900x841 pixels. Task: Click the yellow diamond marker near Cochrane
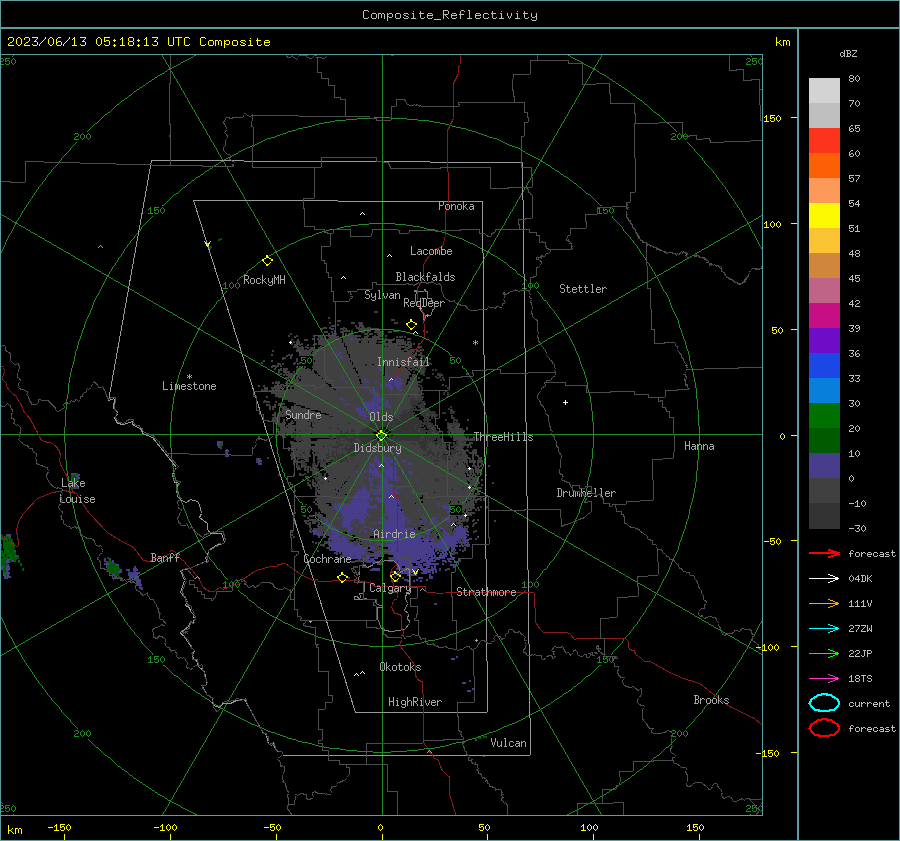pyautogui.click(x=343, y=577)
